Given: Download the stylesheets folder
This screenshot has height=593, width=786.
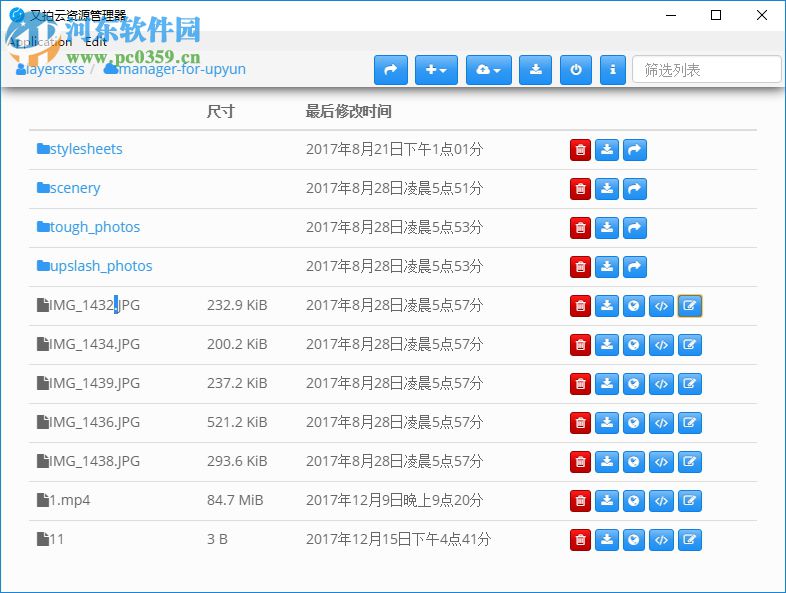Looking at the screenshot, I should (x=607, y=149).
